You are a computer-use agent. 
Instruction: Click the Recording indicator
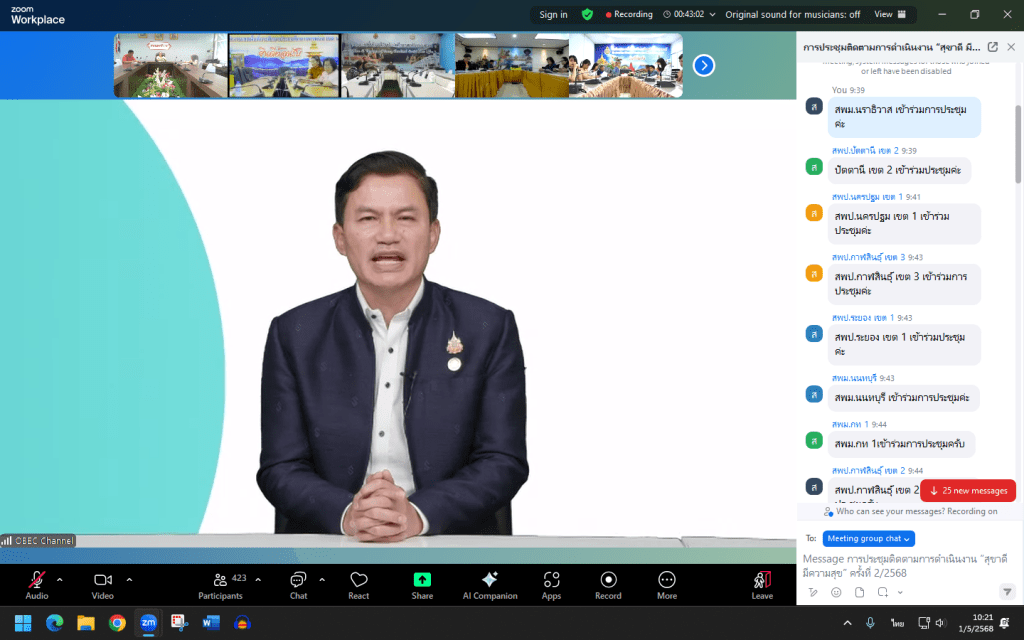(x=629, y=14)
